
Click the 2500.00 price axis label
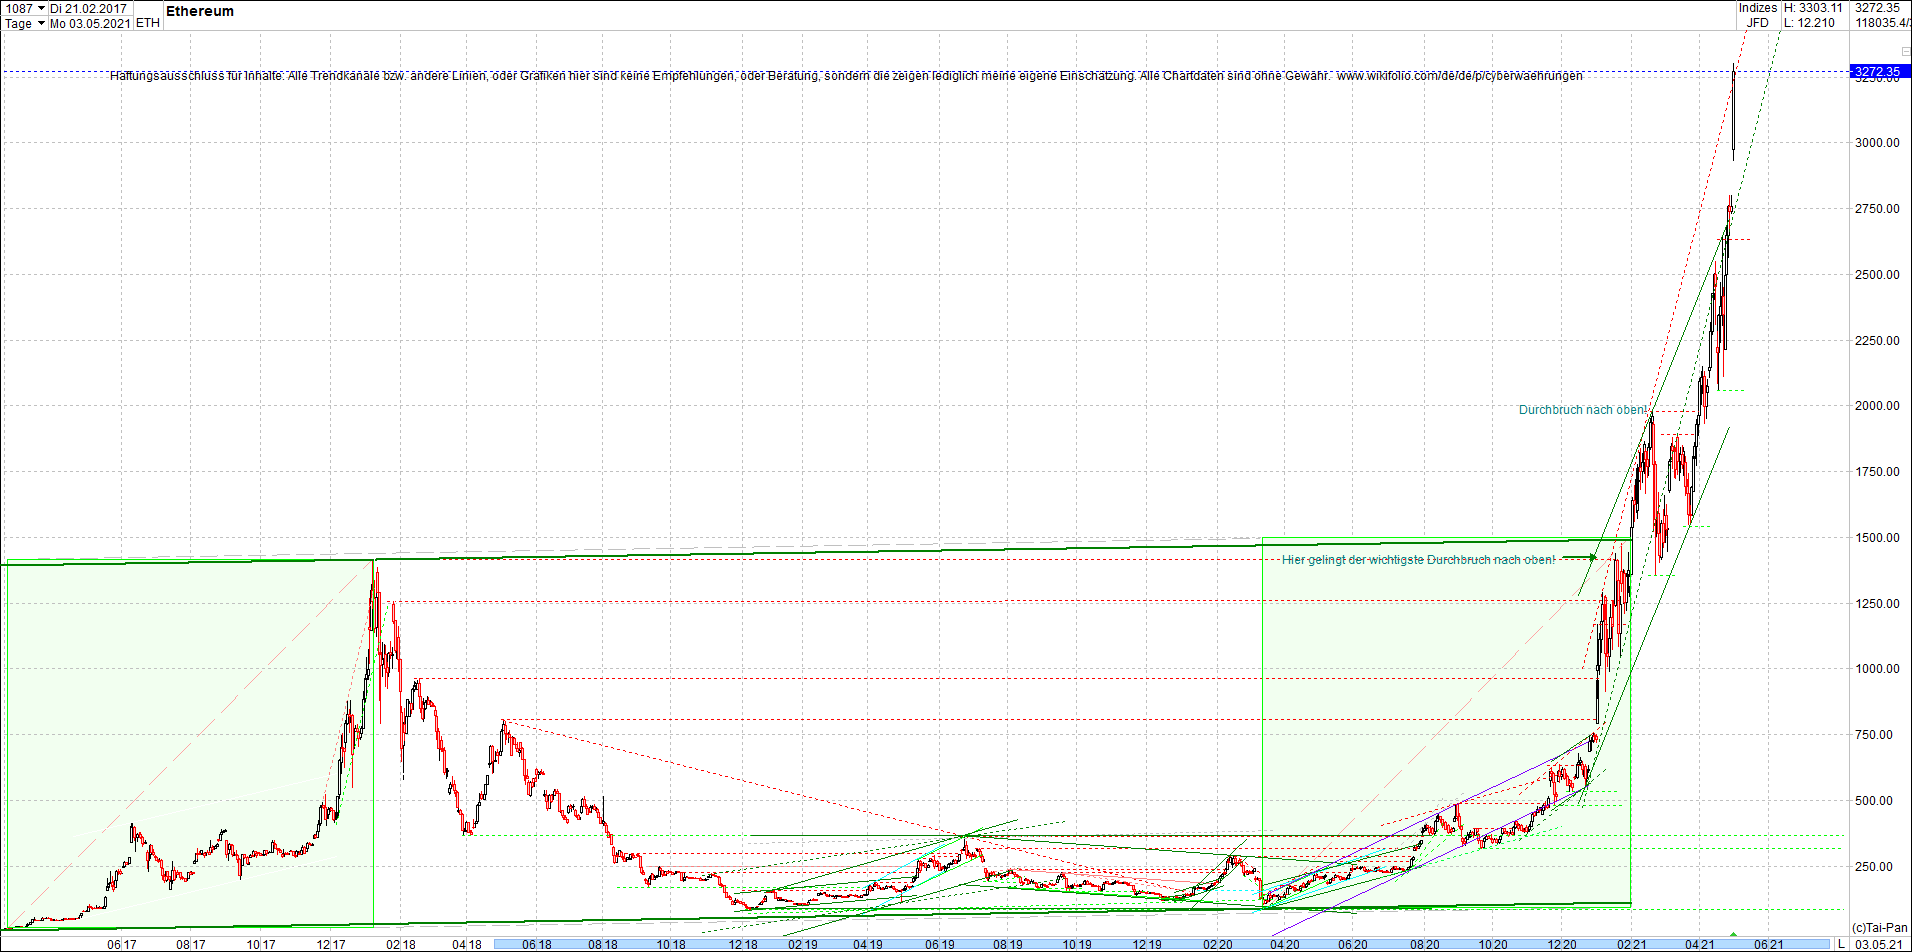[1878, 275]
